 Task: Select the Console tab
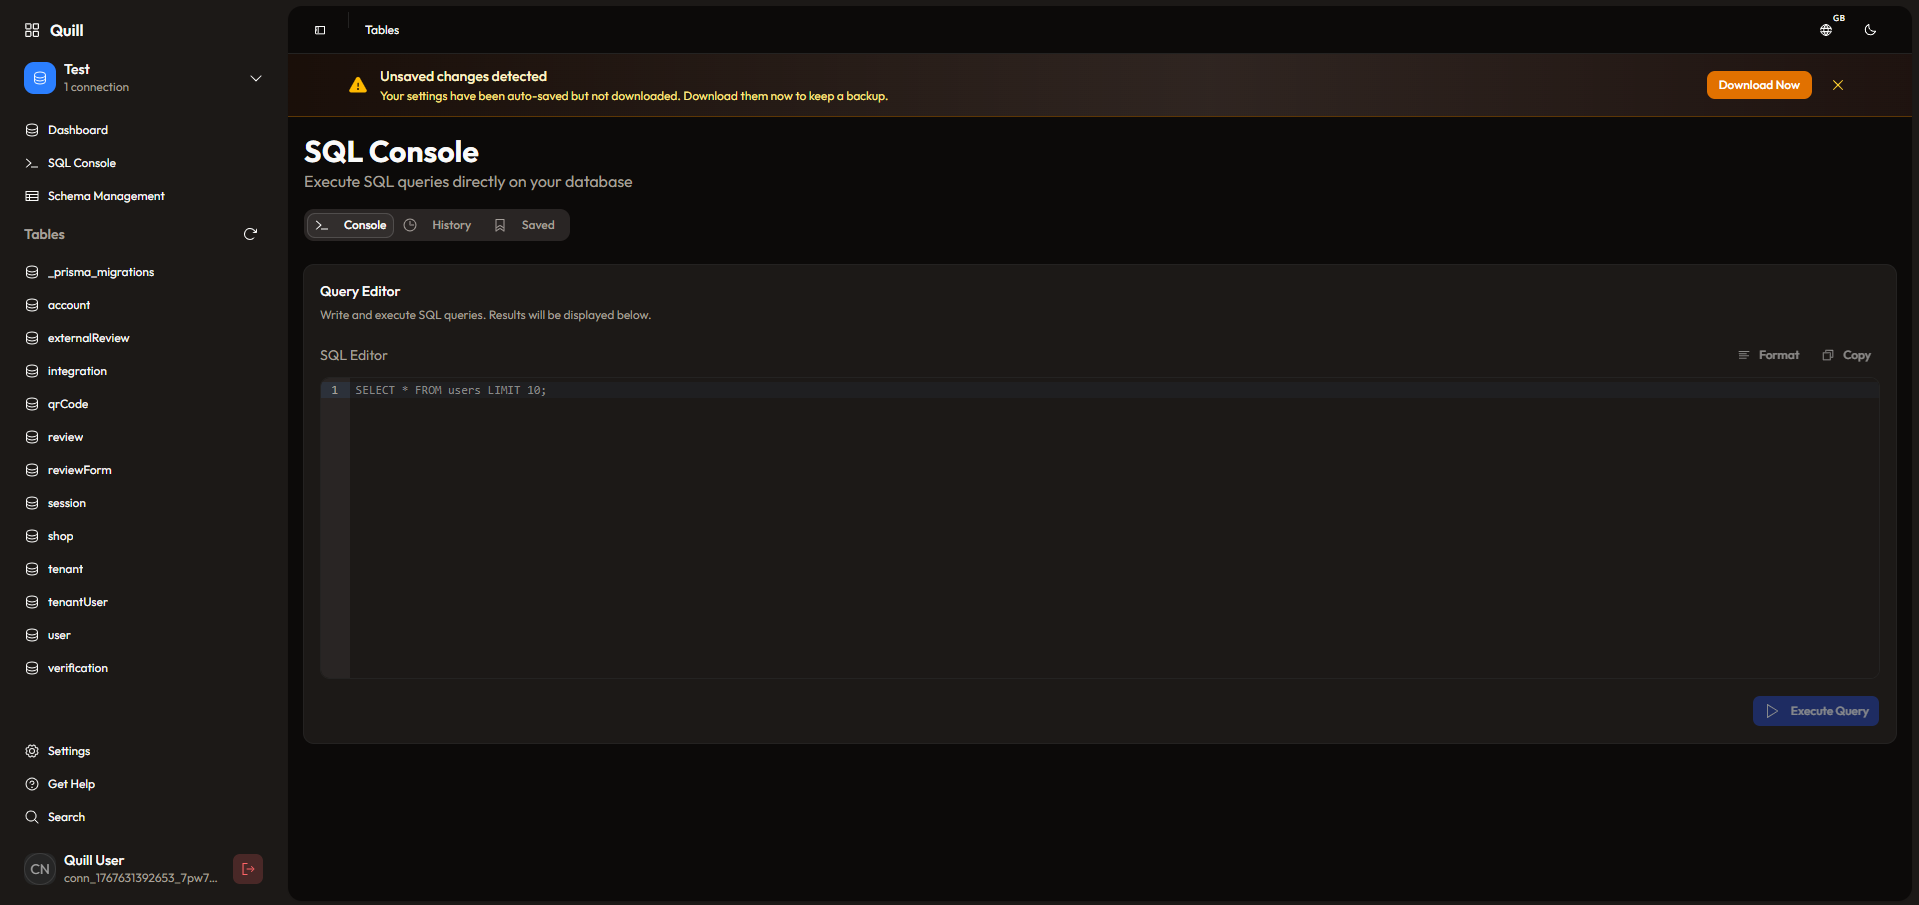pos(351,225)
